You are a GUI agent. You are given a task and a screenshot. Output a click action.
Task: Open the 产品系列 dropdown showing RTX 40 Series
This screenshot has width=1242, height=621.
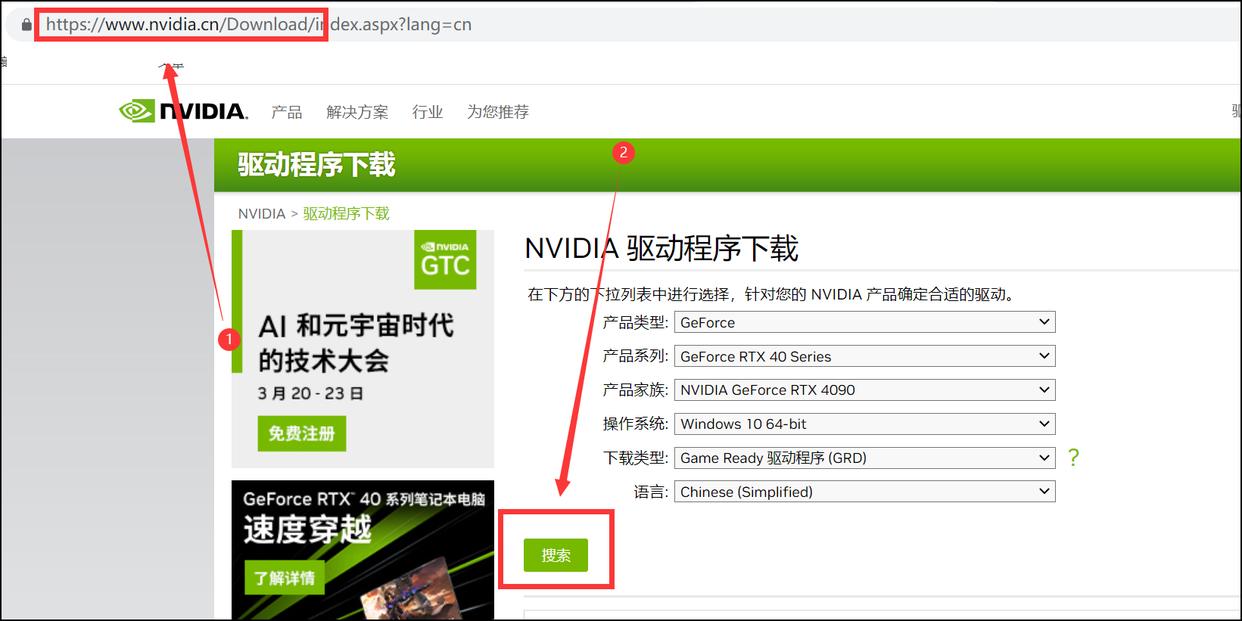click(864, 355)
